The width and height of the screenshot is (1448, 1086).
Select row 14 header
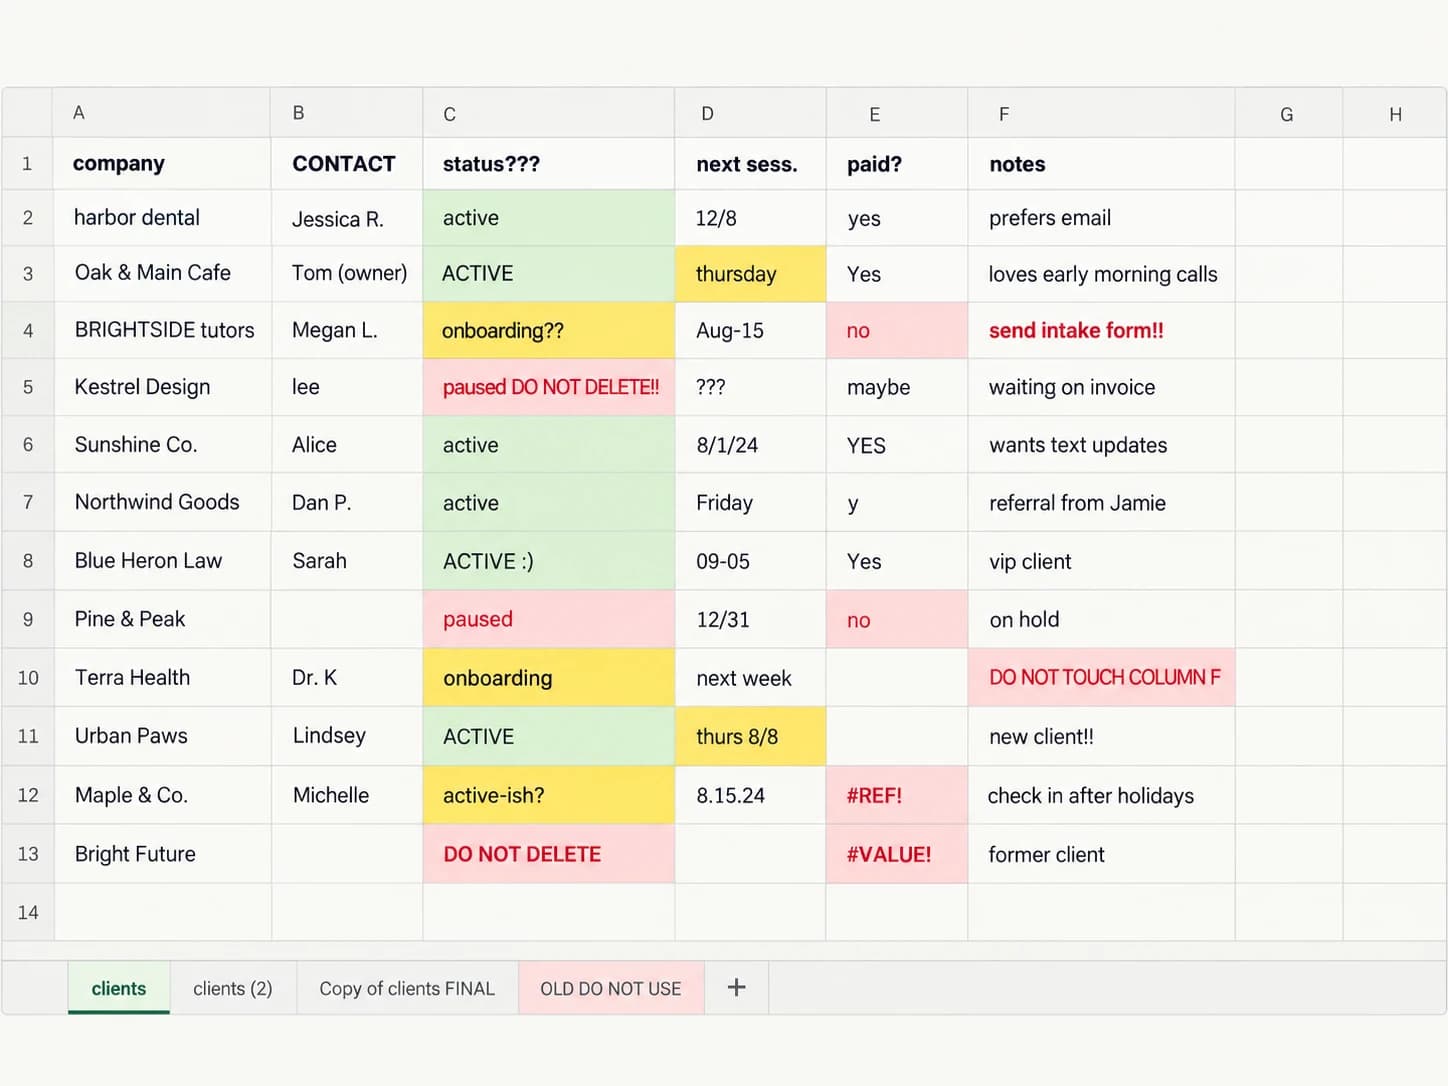28,912
